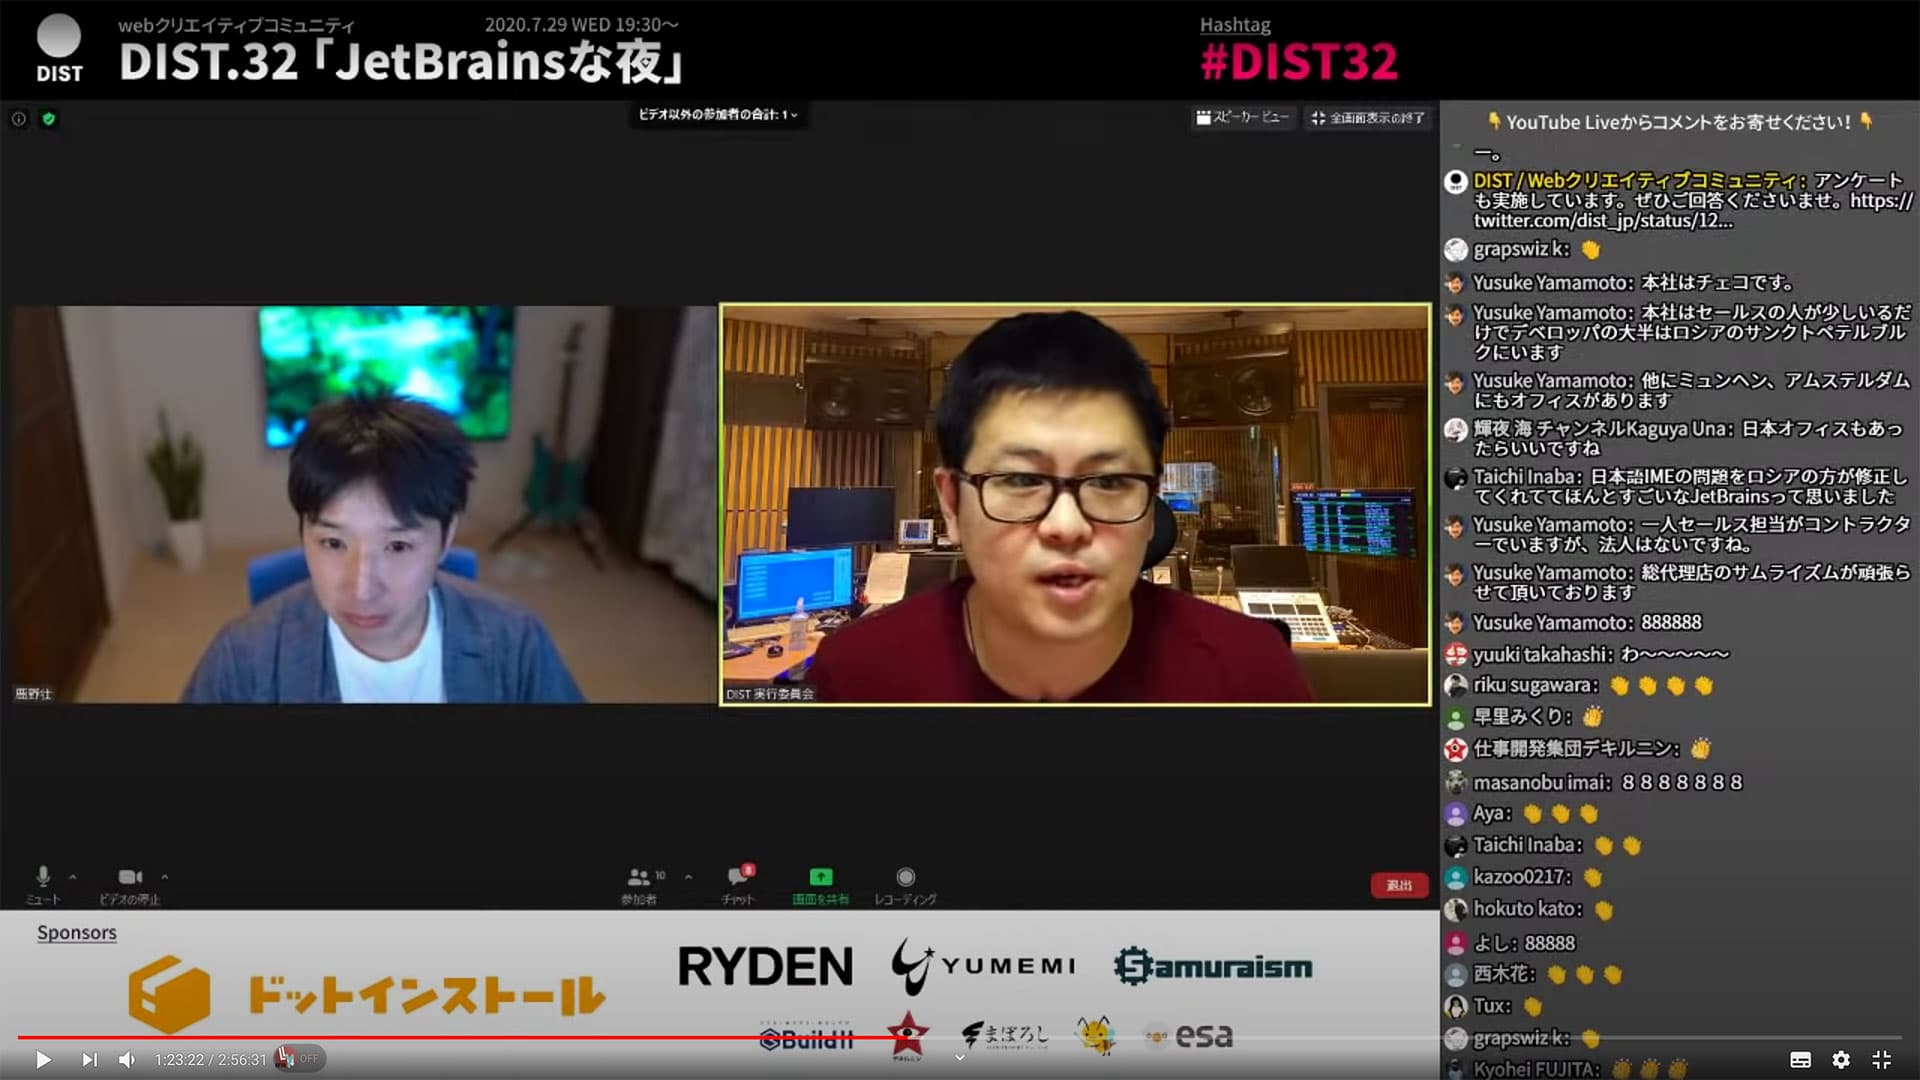Leave the meeting using the red 退出 button
1920x1080 pixels.
pyautogui.click(x=1399, y=885)
